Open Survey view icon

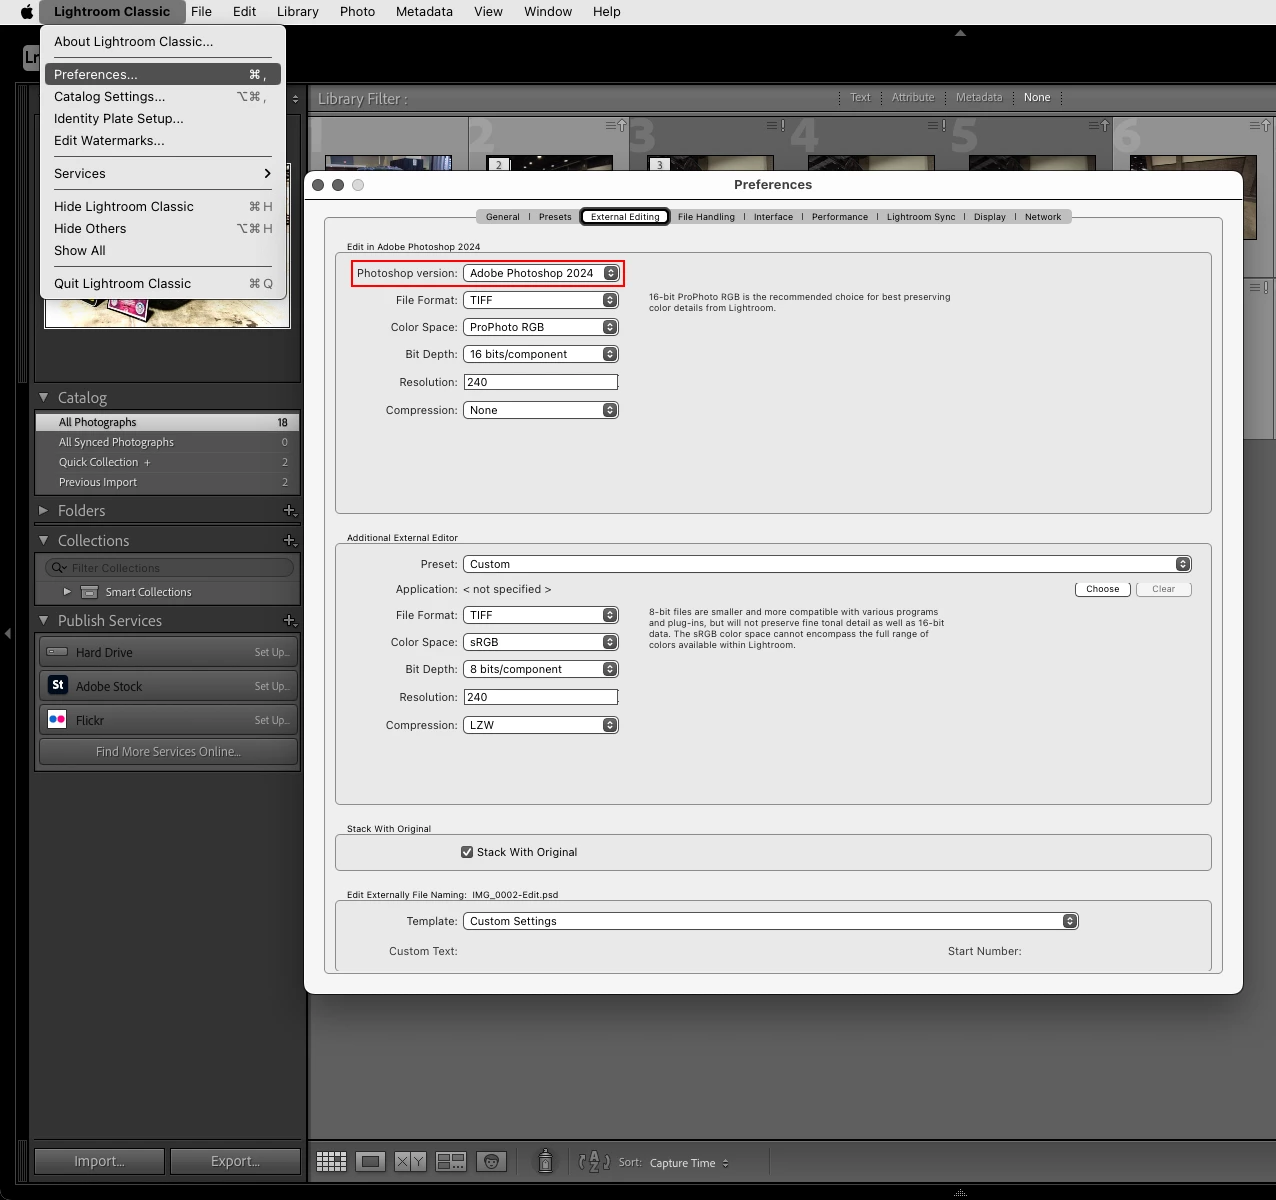click(x=451, y=1161)
